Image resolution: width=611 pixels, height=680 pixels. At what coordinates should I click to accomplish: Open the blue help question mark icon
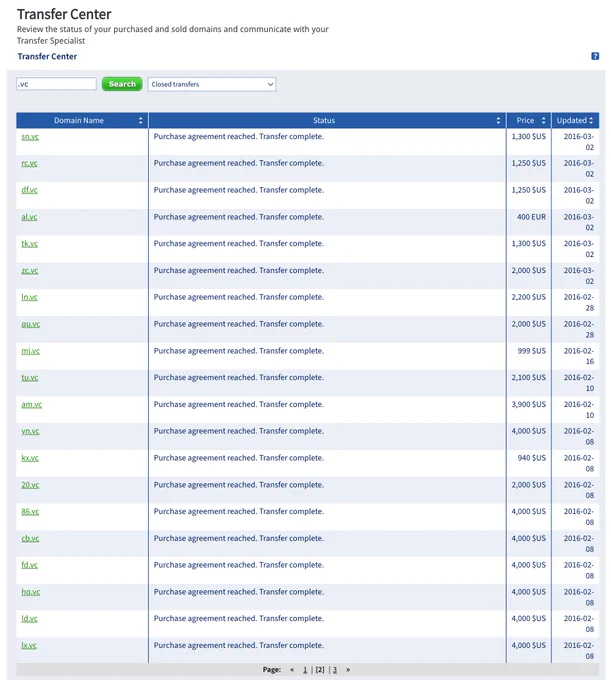click(x=595, y=56)
